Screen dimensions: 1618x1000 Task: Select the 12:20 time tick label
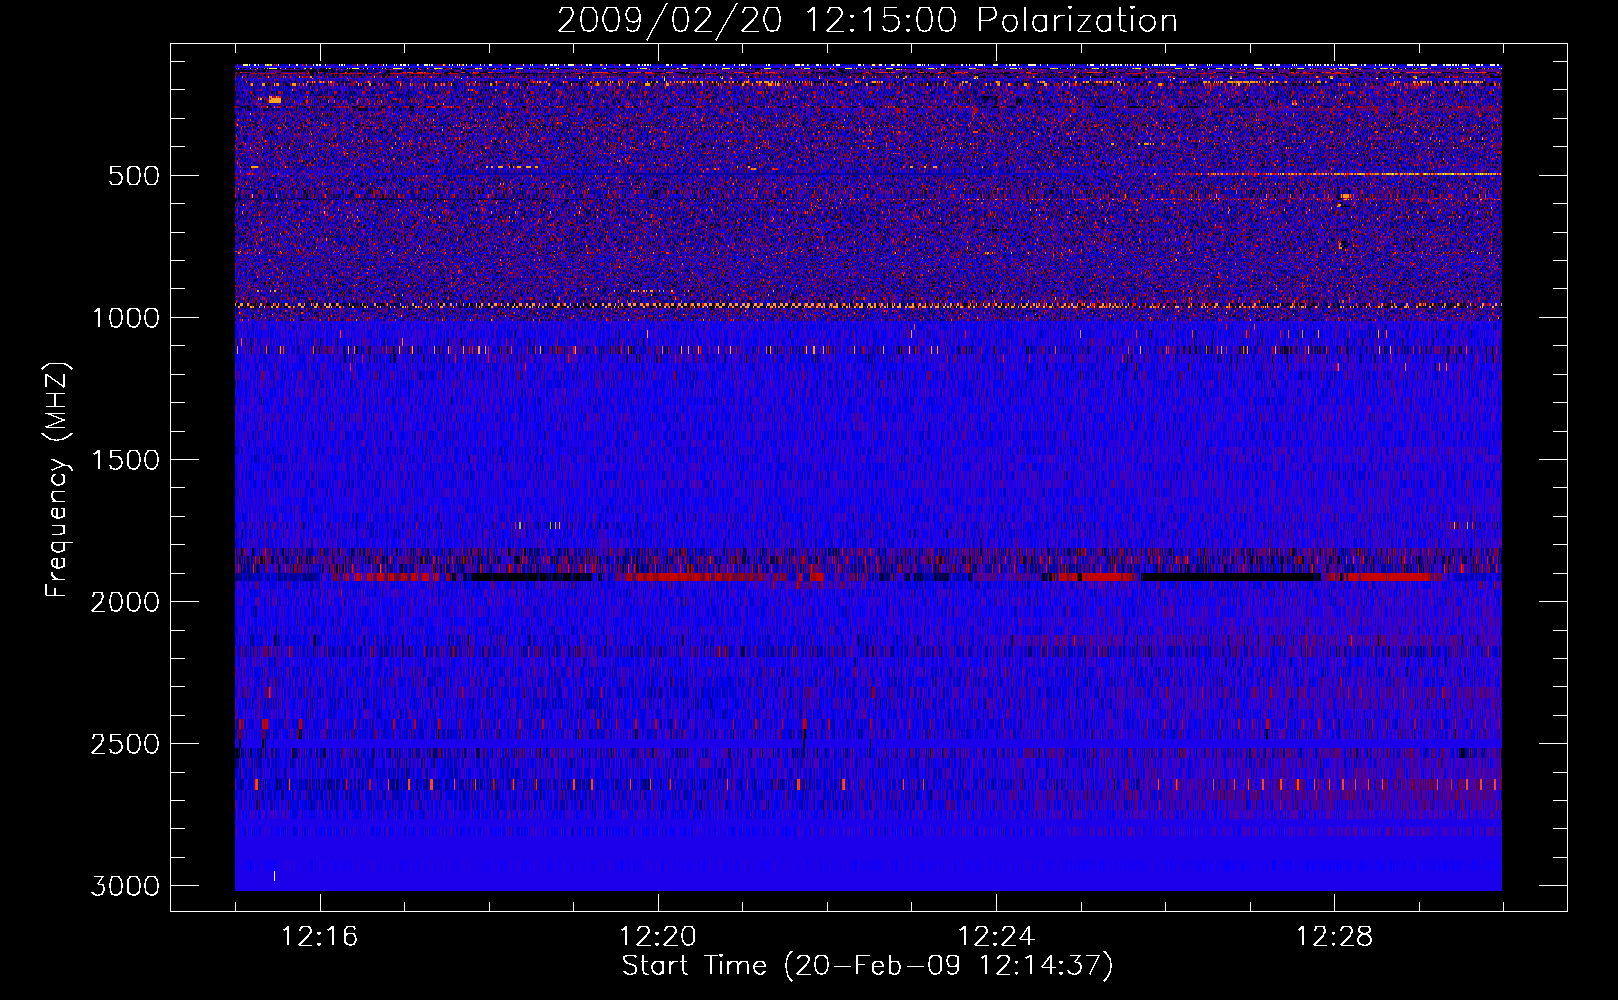[658, 937]
